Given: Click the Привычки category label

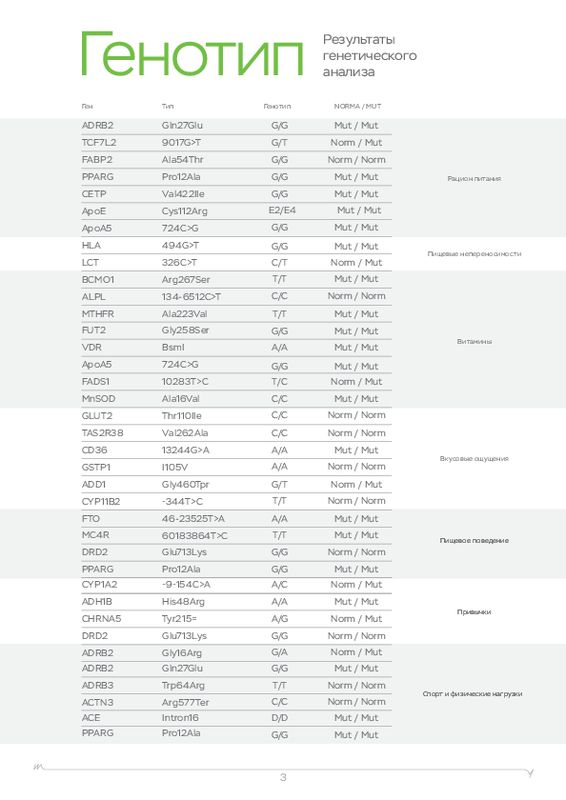Looking at the screenshot, I should (x=474, y=612).
